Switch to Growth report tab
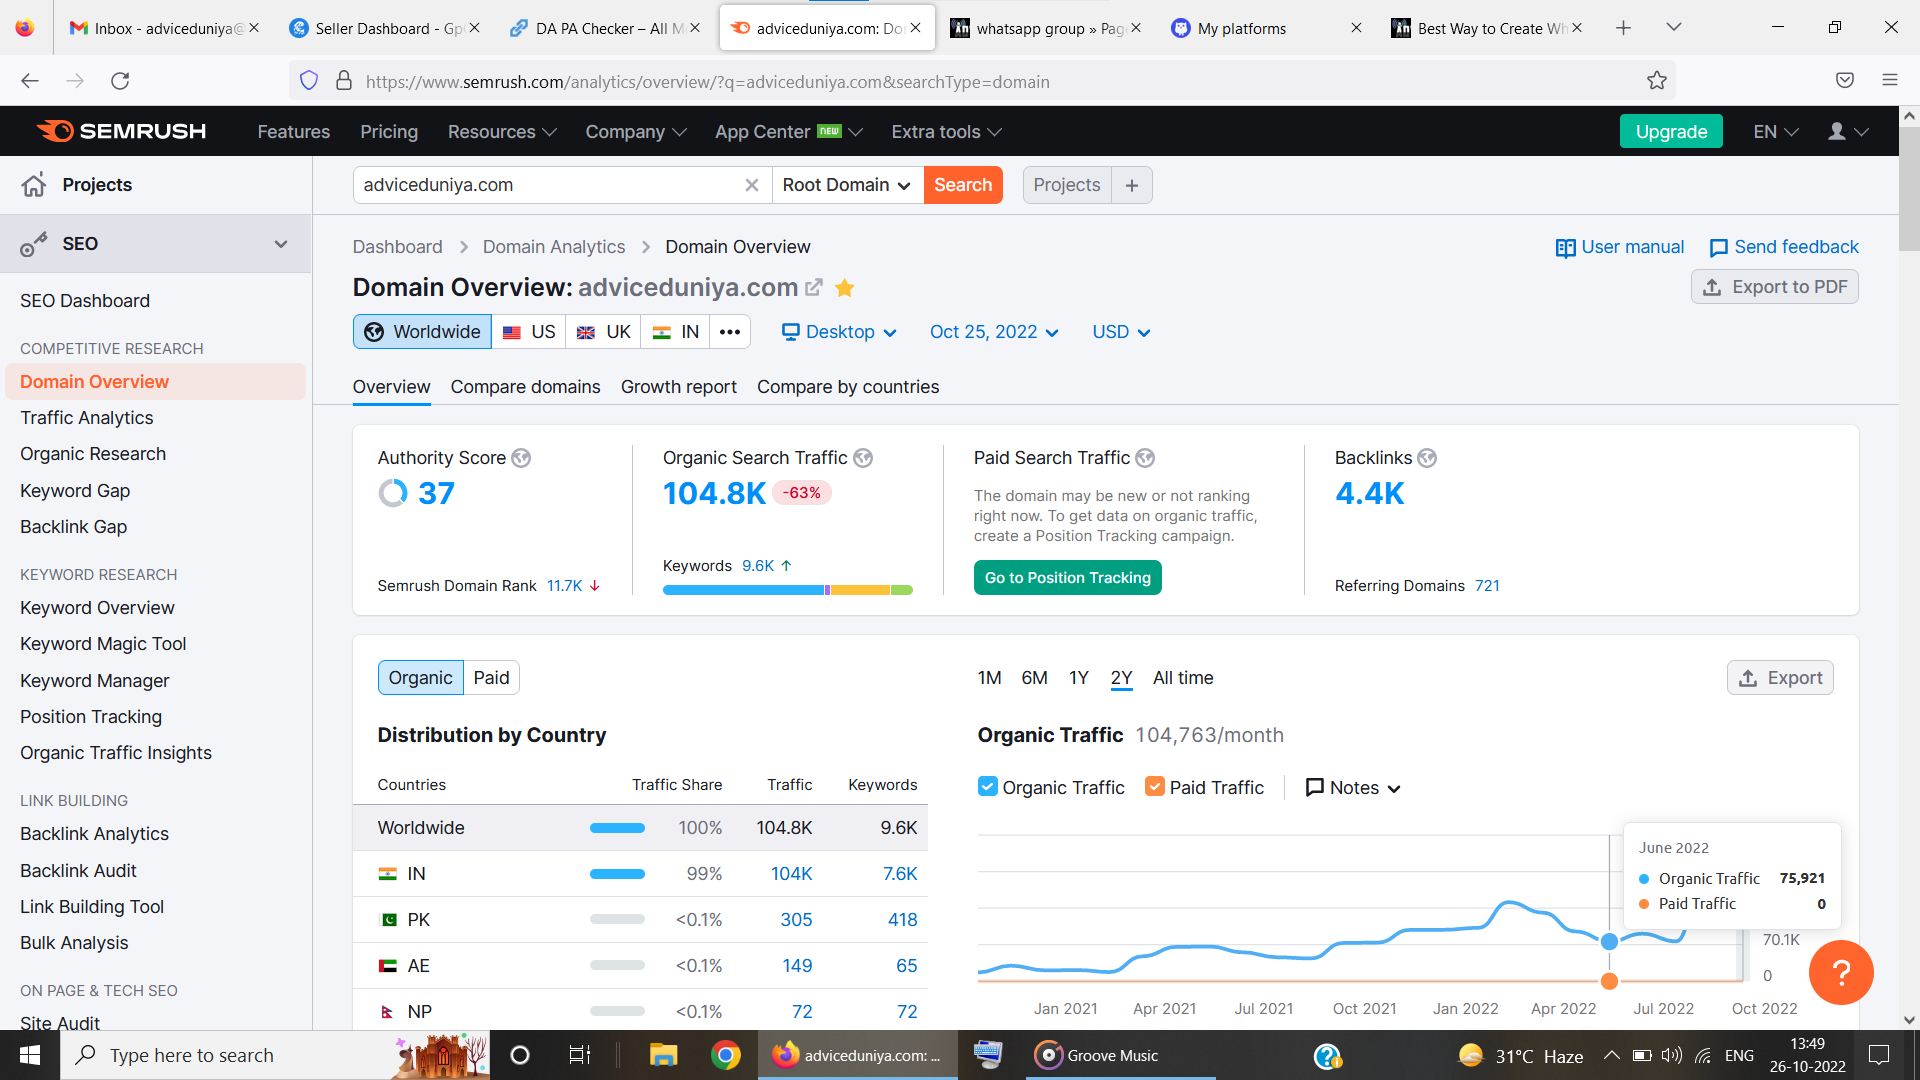1920x1080 pixels. (679, 387)
